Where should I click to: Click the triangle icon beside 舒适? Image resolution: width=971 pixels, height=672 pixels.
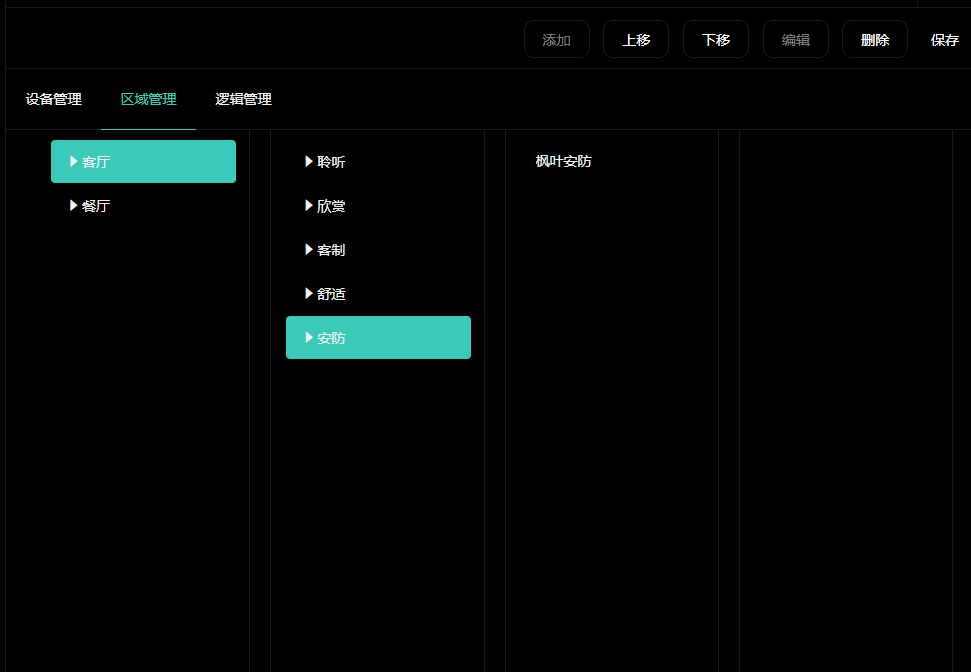(309, 293)
